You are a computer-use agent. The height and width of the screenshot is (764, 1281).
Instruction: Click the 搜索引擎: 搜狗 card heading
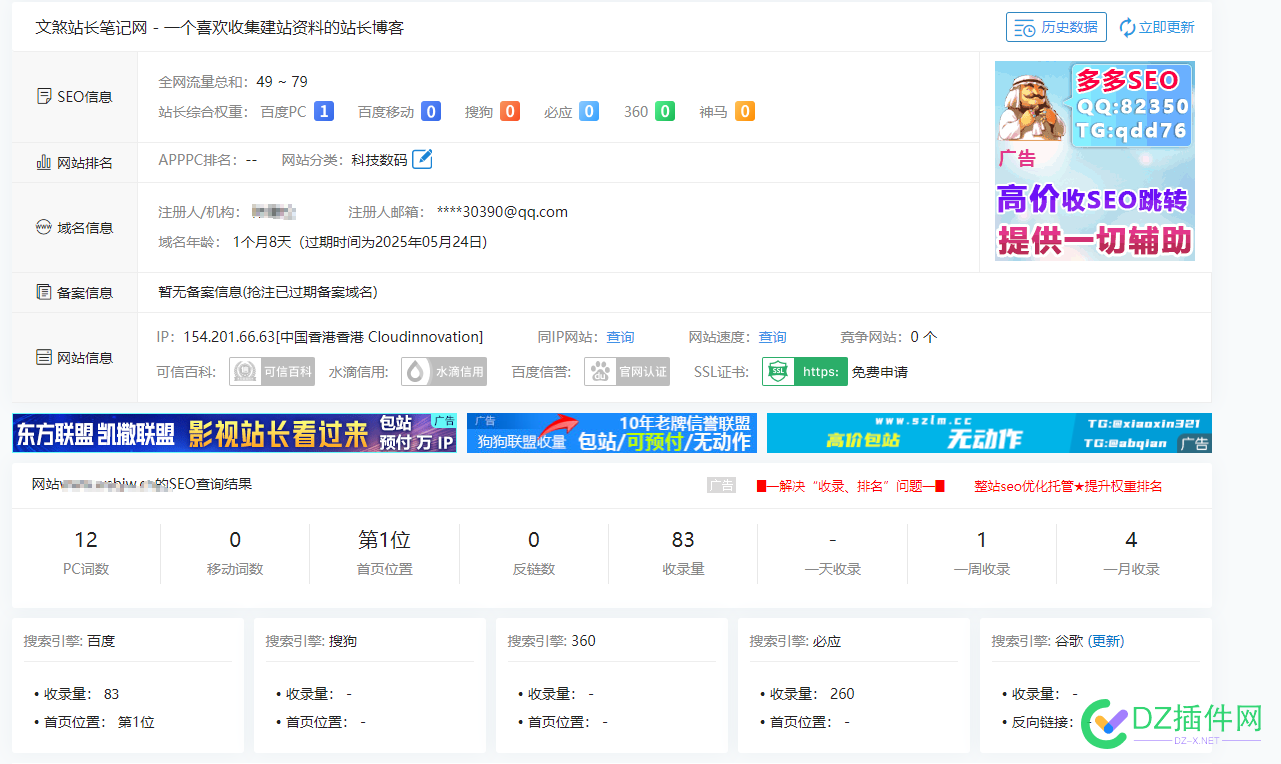pos(311,641)
